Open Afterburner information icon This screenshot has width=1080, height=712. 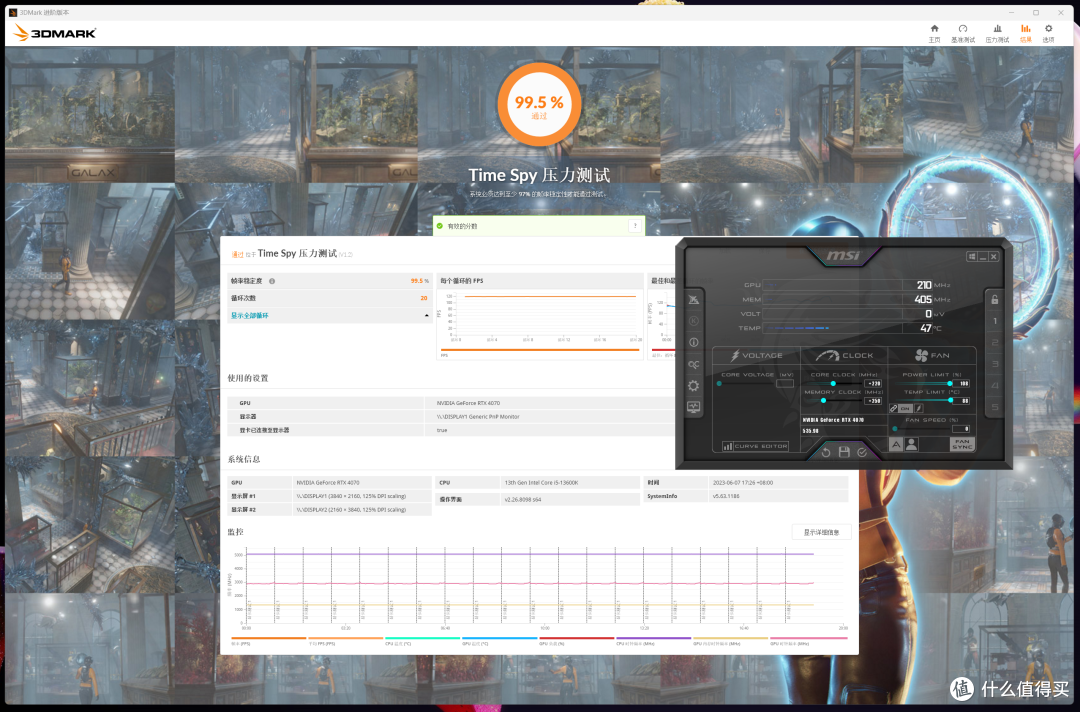click(694, 342)
